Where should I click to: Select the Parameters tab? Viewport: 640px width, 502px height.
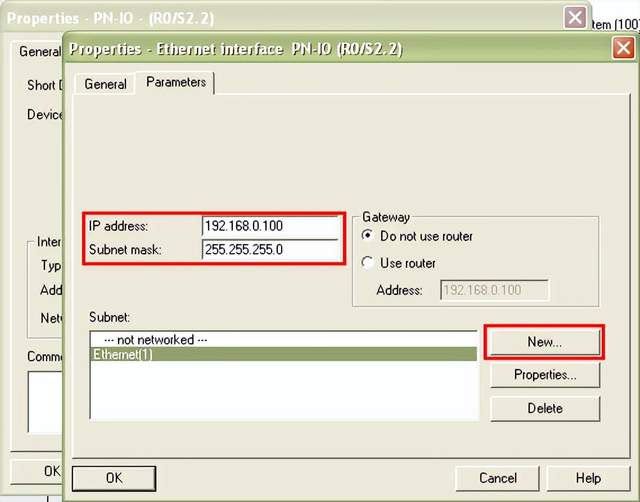(176, 82)
